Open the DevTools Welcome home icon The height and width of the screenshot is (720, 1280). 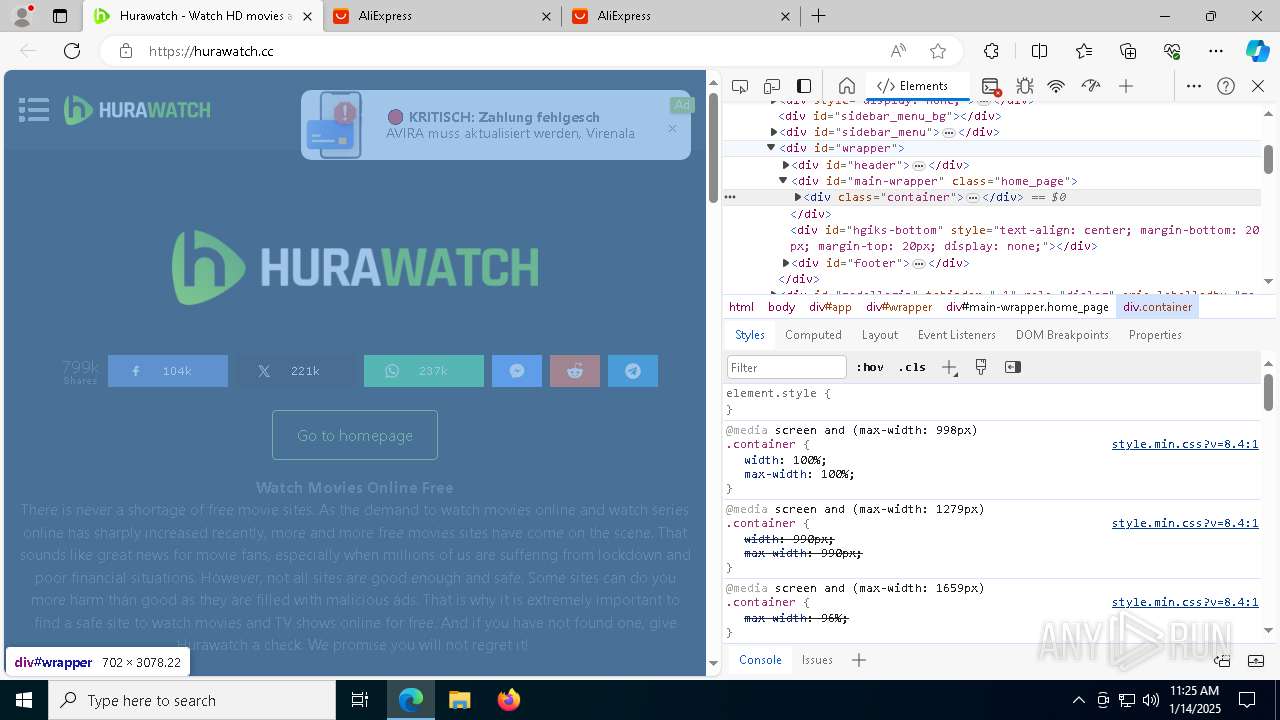click(846, 86)
